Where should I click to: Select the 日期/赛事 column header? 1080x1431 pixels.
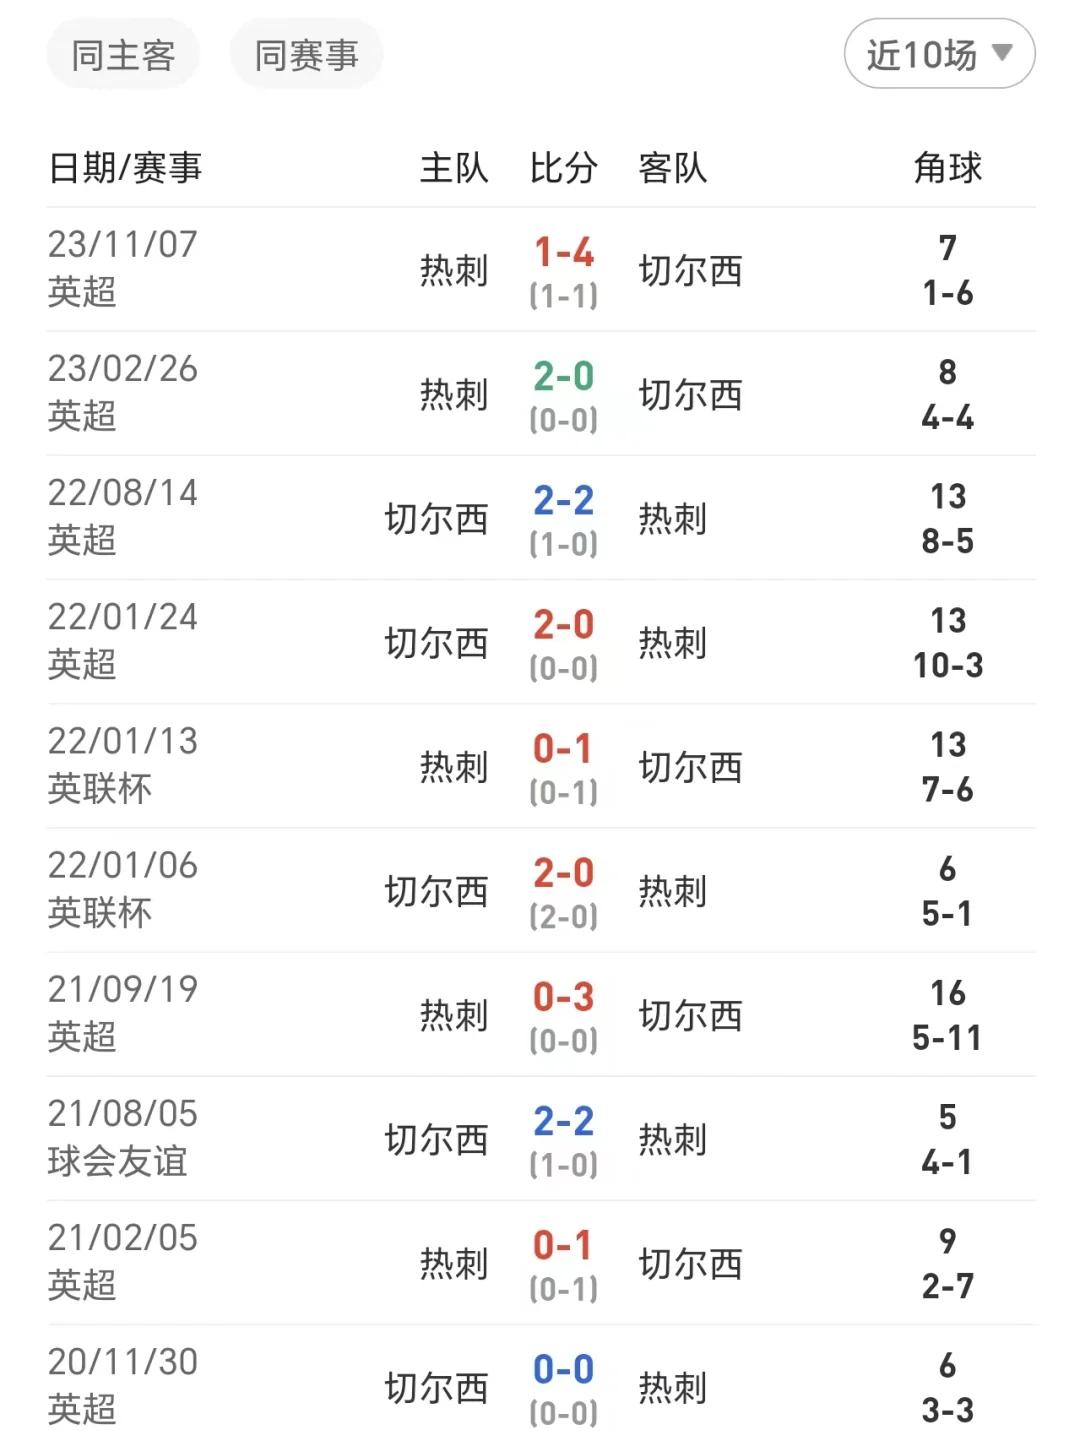pos(125,167)
